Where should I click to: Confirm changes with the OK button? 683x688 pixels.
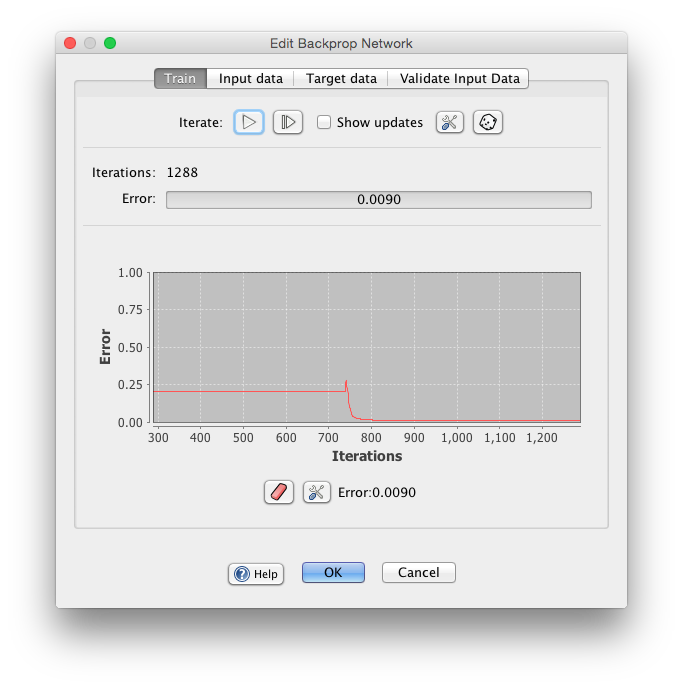click(333, 572)
